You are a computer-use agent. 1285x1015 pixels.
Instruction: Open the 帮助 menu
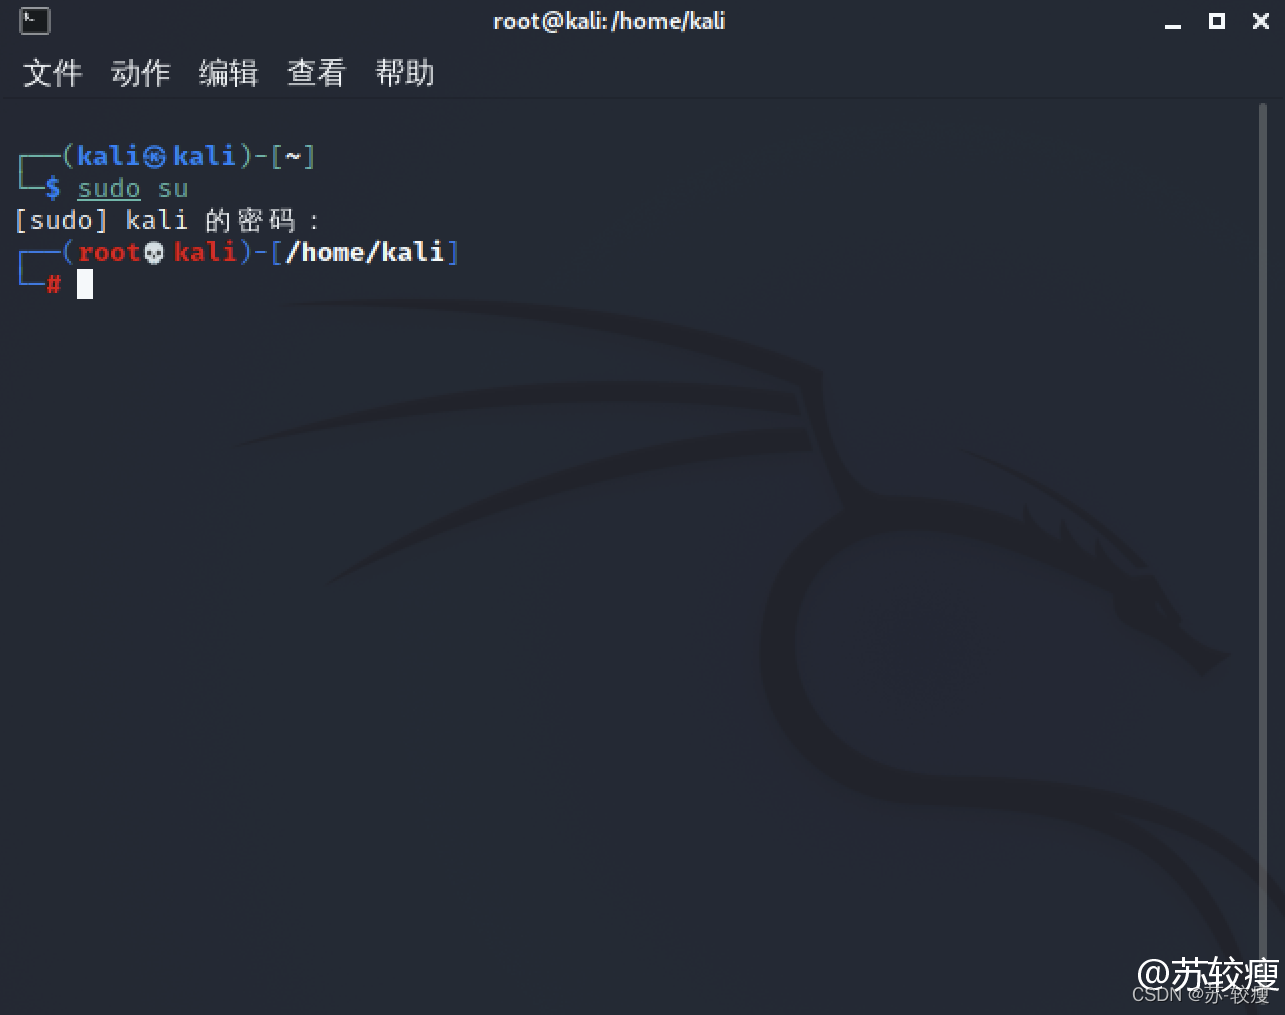coord(404,73)
